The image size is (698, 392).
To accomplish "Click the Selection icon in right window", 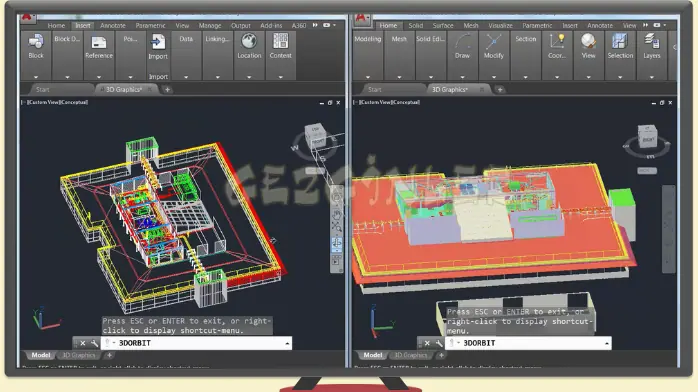I will point(620,41).
